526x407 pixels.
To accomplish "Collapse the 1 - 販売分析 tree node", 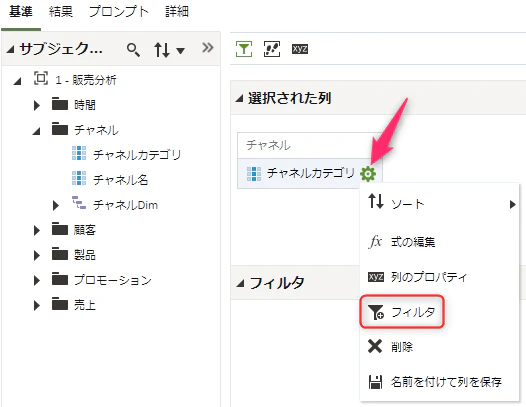I will coord(17,81).
